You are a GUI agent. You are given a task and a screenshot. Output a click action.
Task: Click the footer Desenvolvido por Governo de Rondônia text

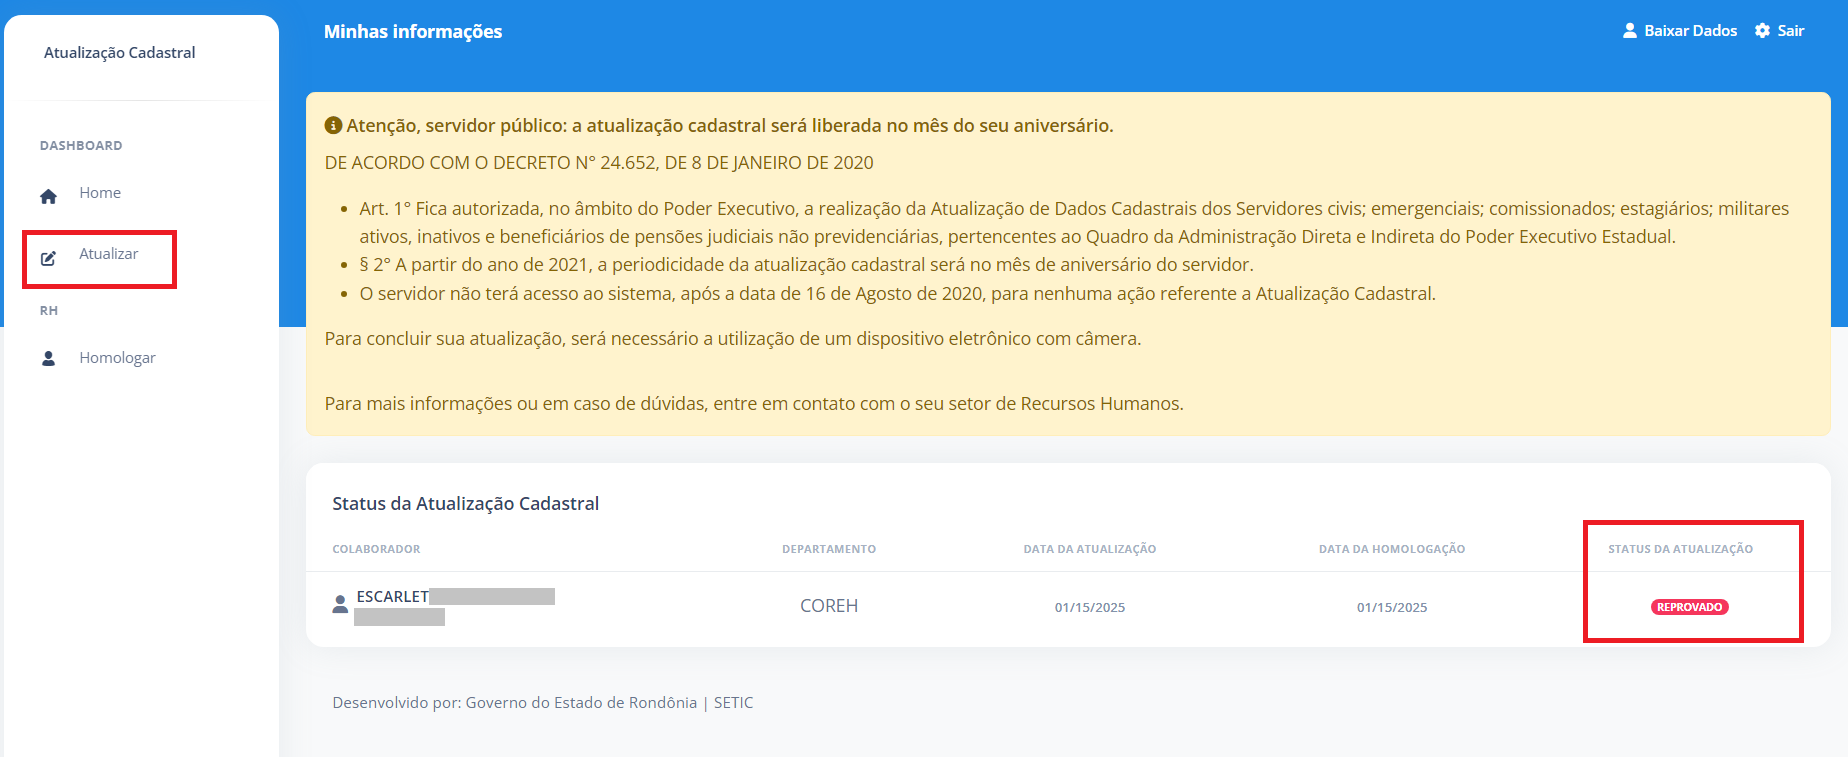543,703
